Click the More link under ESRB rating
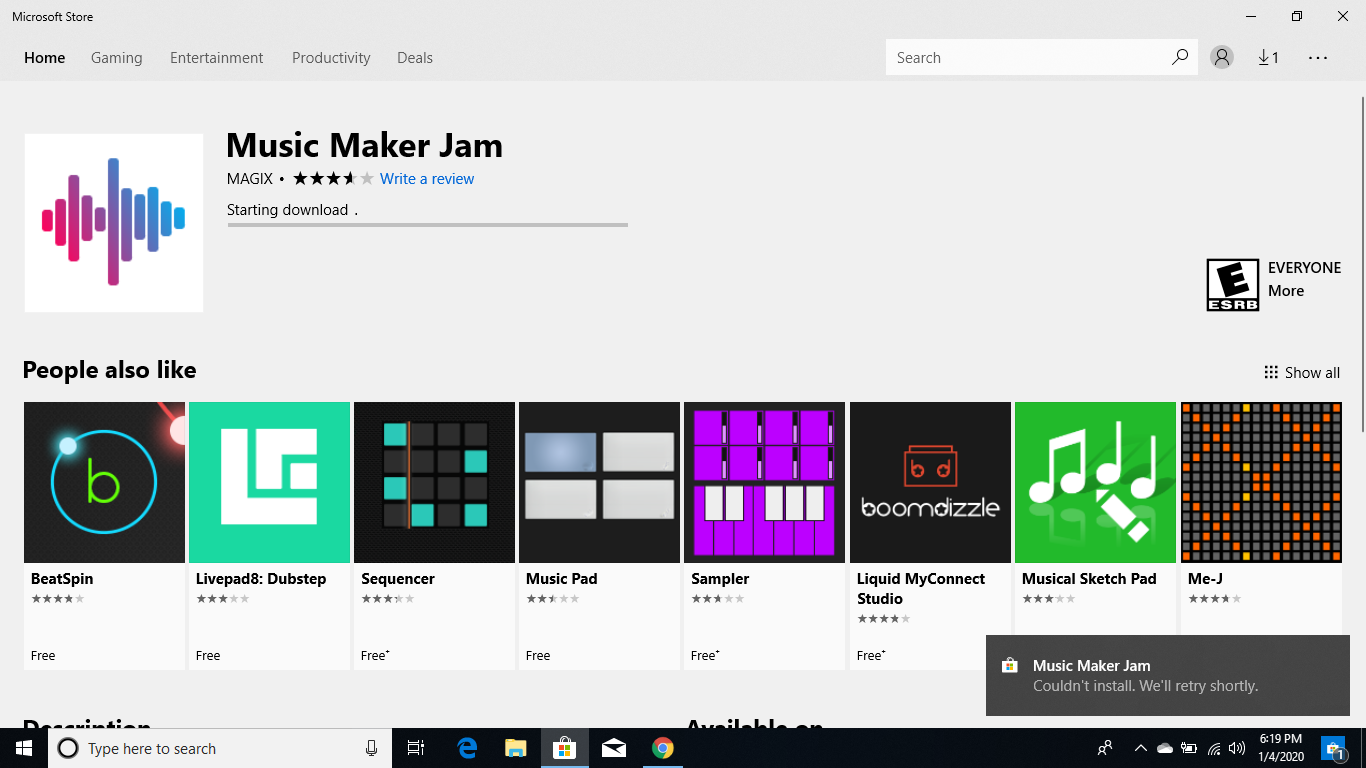Viewport: 1366px width, 768px height. point(1286,291)
